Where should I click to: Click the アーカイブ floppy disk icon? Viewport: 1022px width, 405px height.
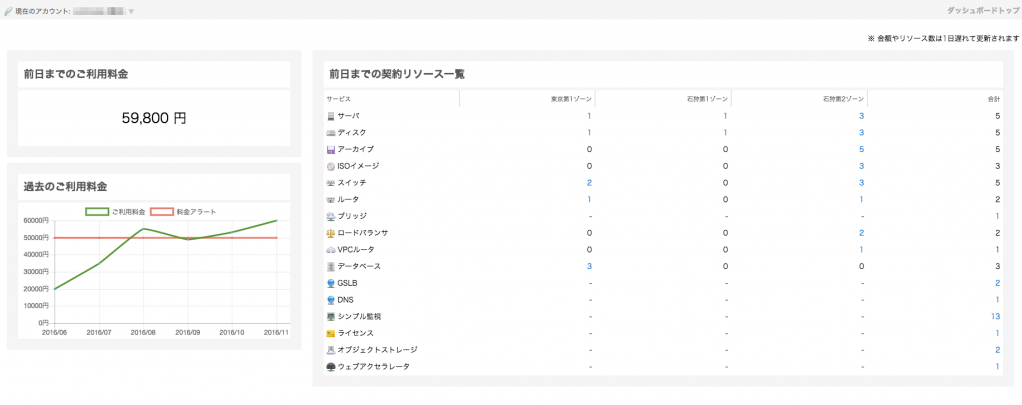coord(331,149)
